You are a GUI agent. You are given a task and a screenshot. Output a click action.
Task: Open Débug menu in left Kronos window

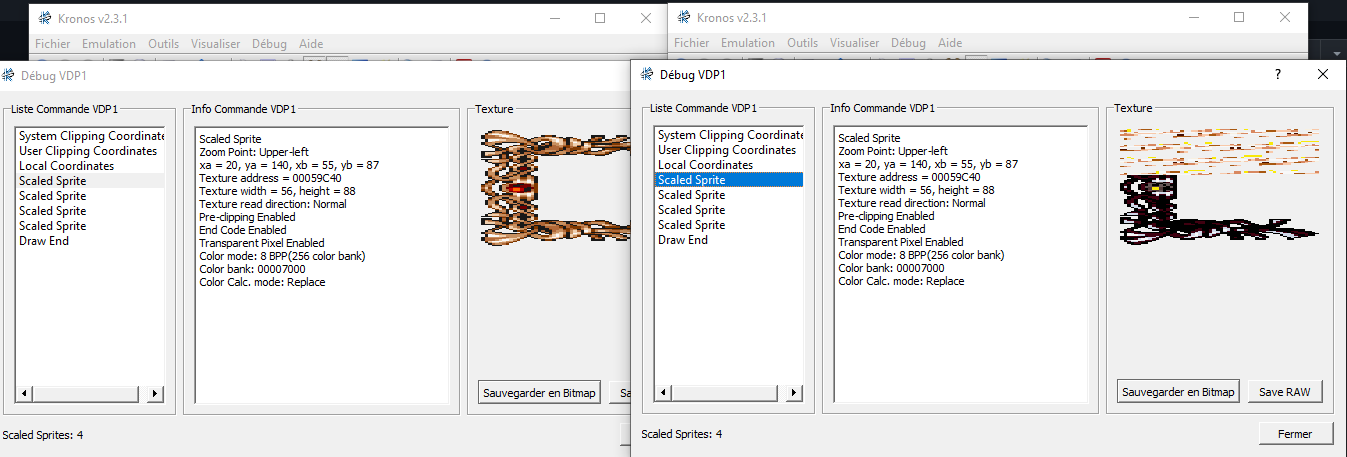tap(269, 44)
